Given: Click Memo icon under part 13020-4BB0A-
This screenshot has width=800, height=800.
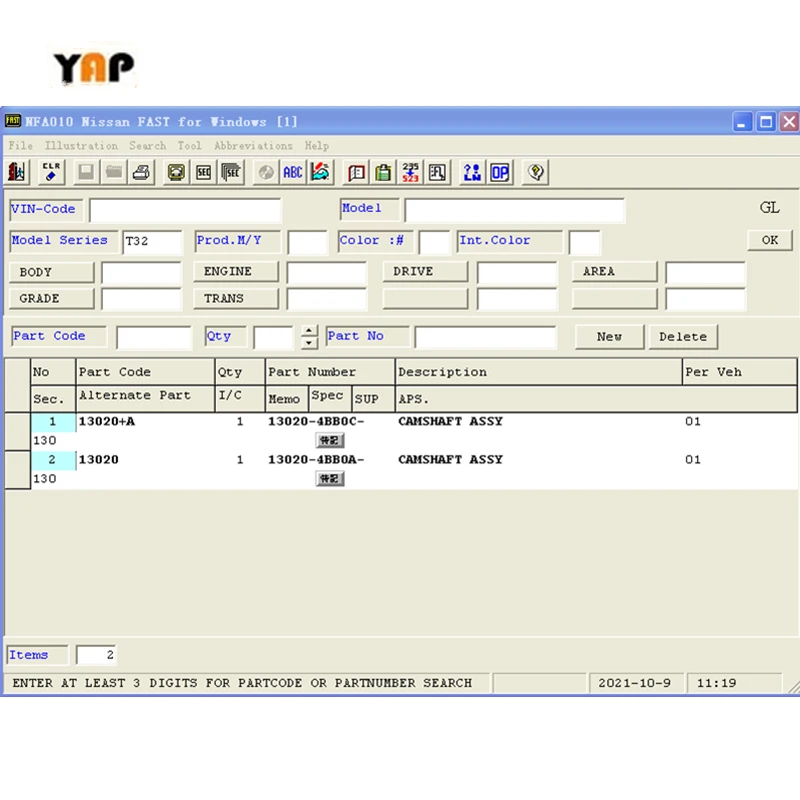Looking at the screenshot, I should (x=330, y=479).
